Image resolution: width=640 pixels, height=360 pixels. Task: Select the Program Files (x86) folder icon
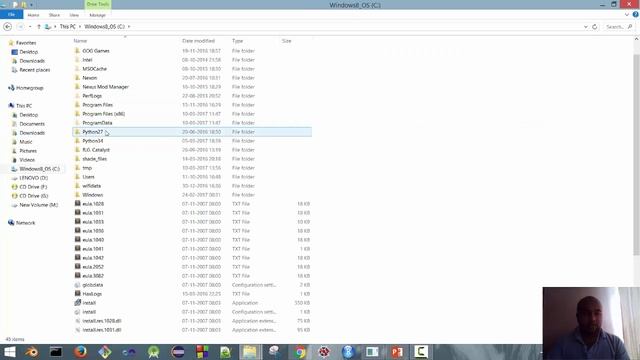77,113
